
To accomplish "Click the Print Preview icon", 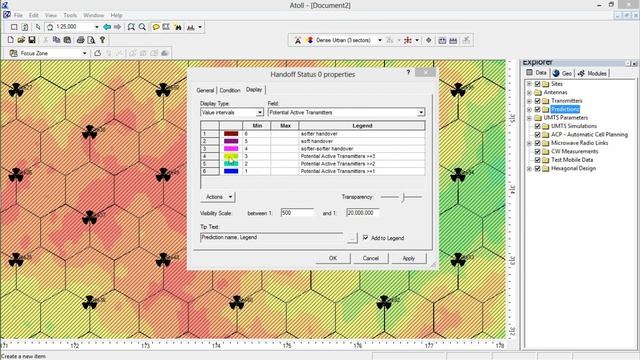I will tap(91, 40).
